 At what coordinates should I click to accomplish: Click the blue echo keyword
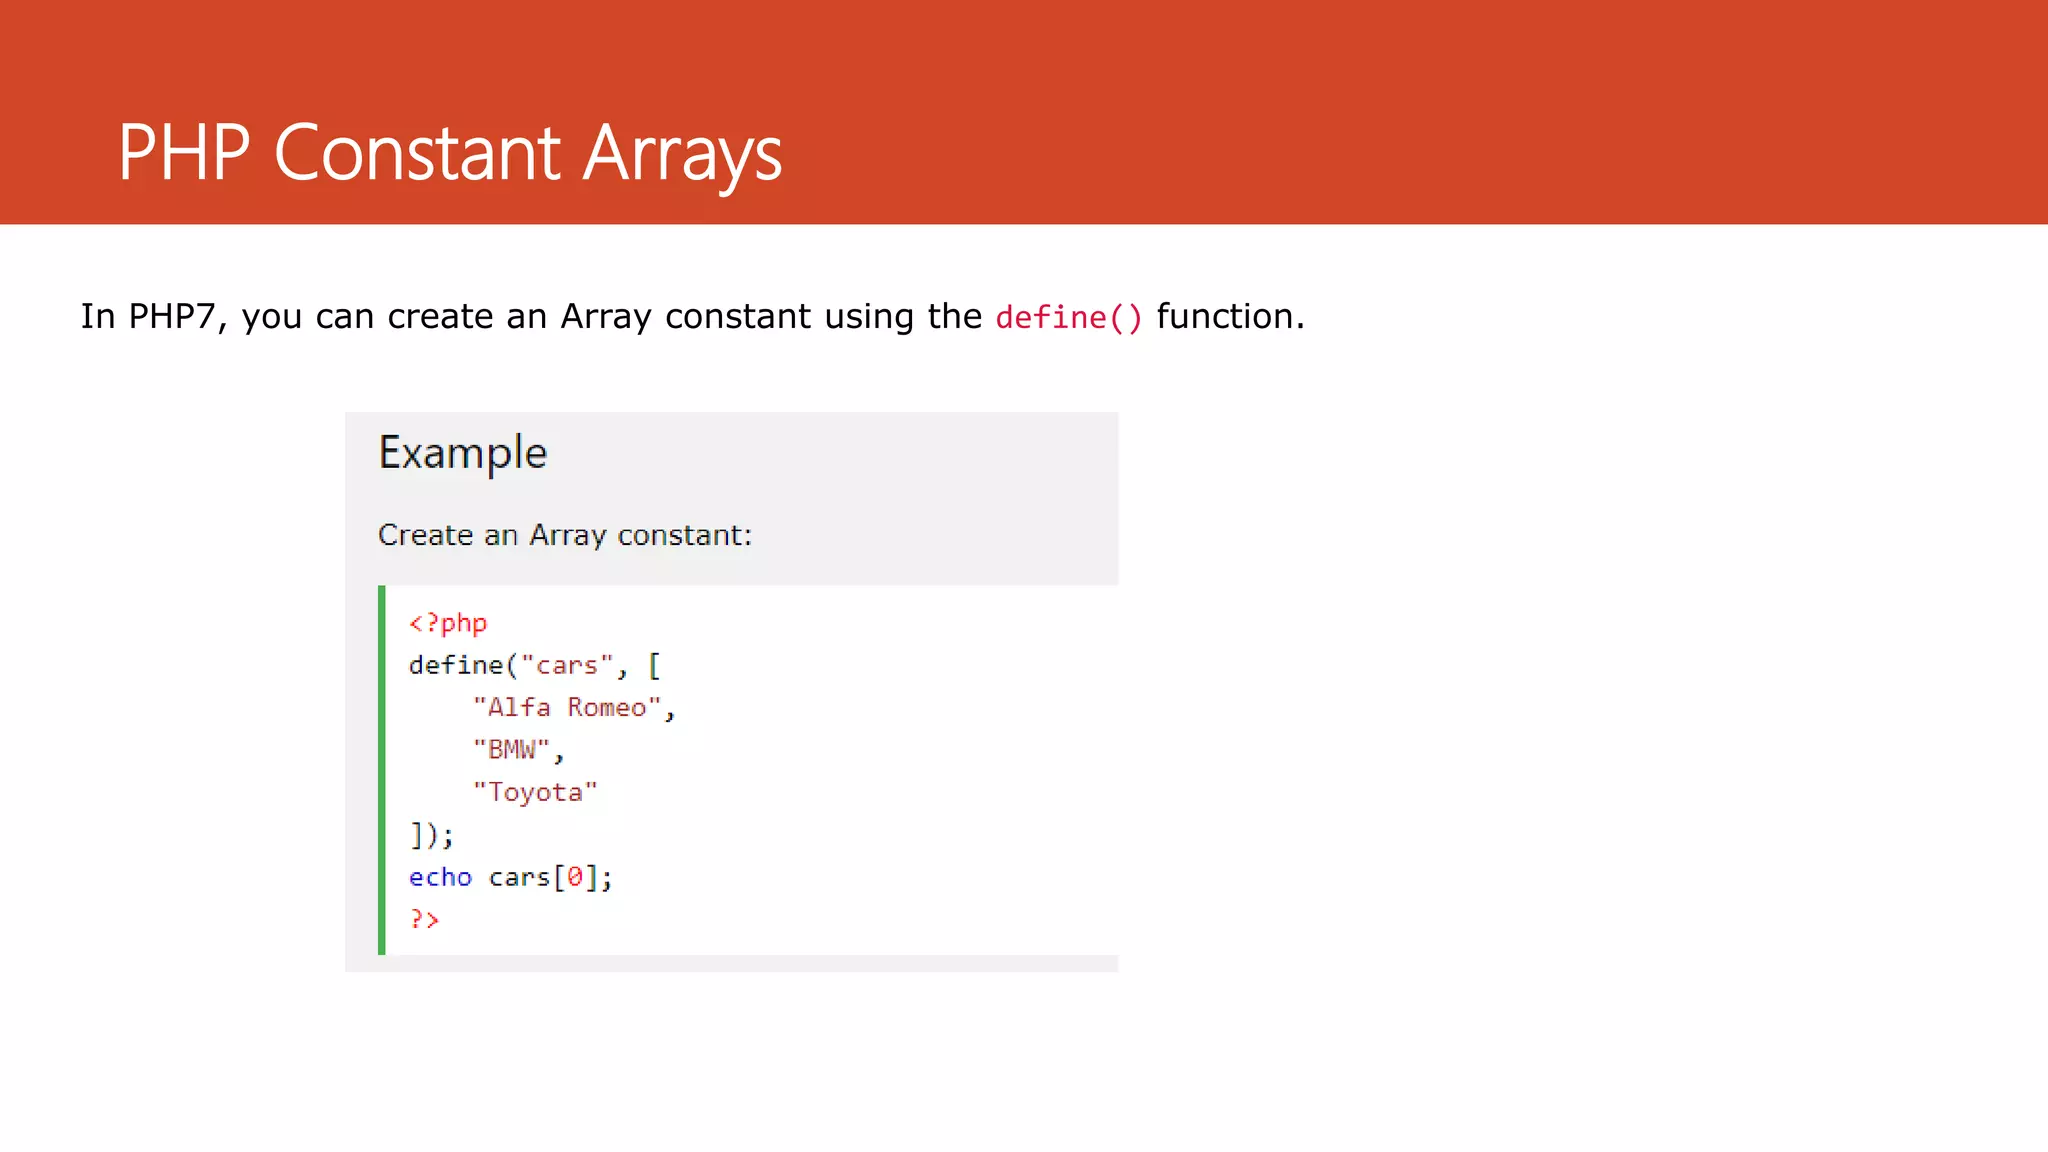click(x=440, y=877)
